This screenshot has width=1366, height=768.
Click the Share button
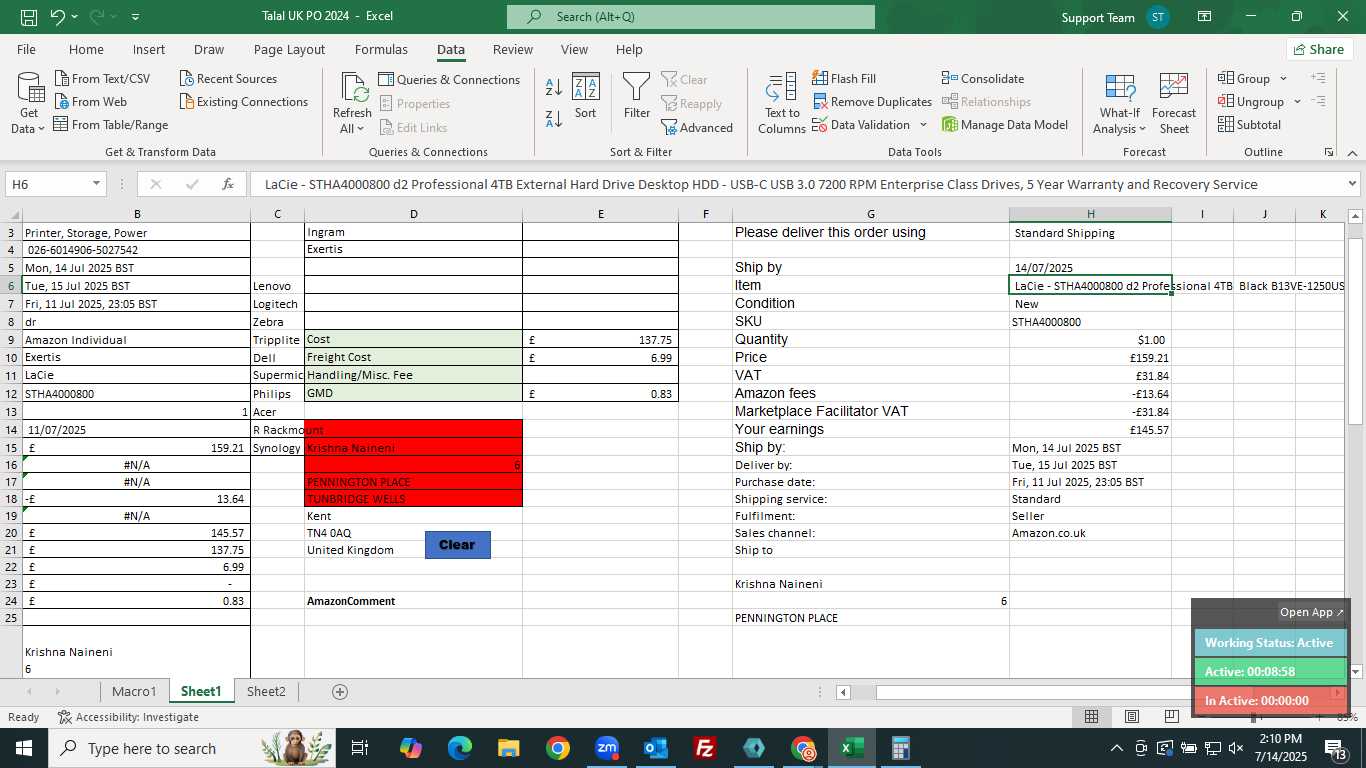pyautogui.click(x=1319, y=49)
